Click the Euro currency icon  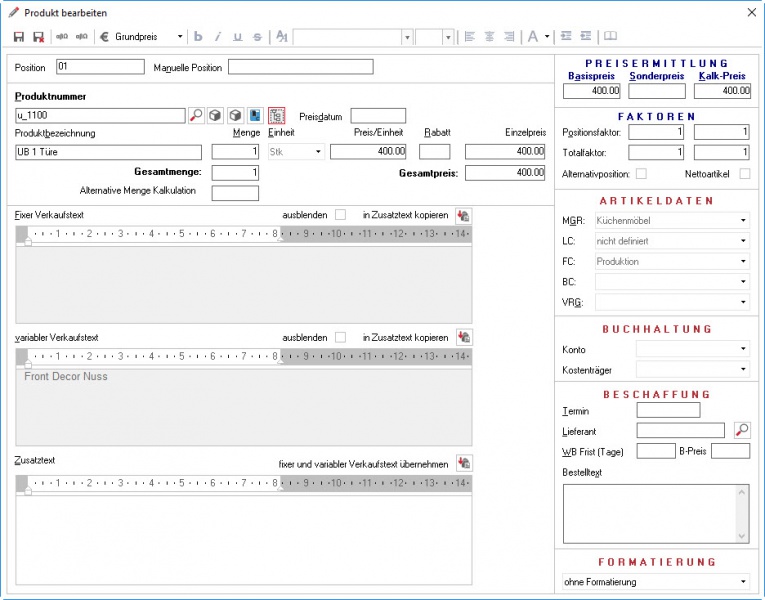pos(104,37)
